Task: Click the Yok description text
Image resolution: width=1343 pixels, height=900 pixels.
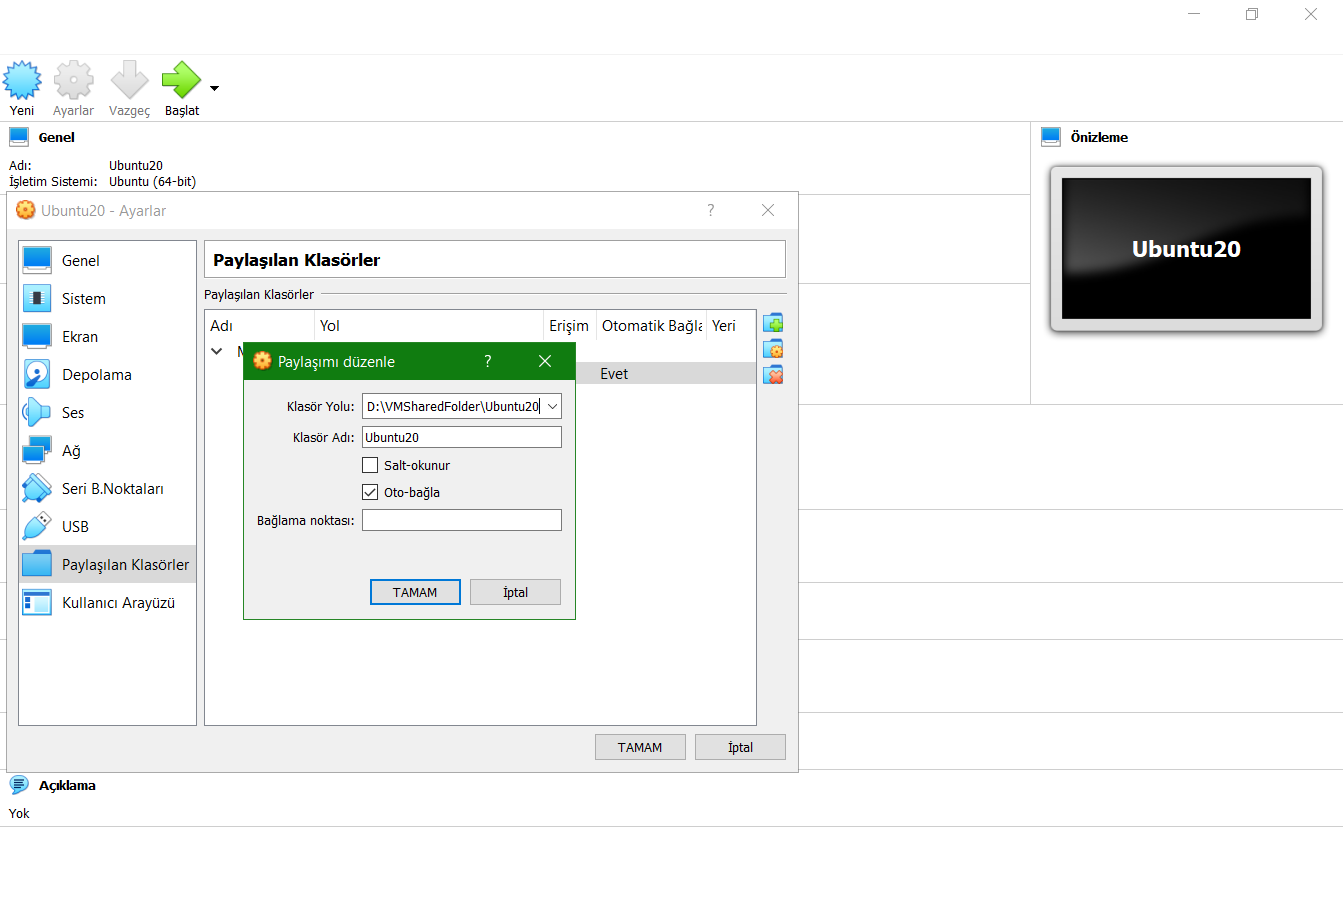Action: pyautogui.click(x=19, y=813)
